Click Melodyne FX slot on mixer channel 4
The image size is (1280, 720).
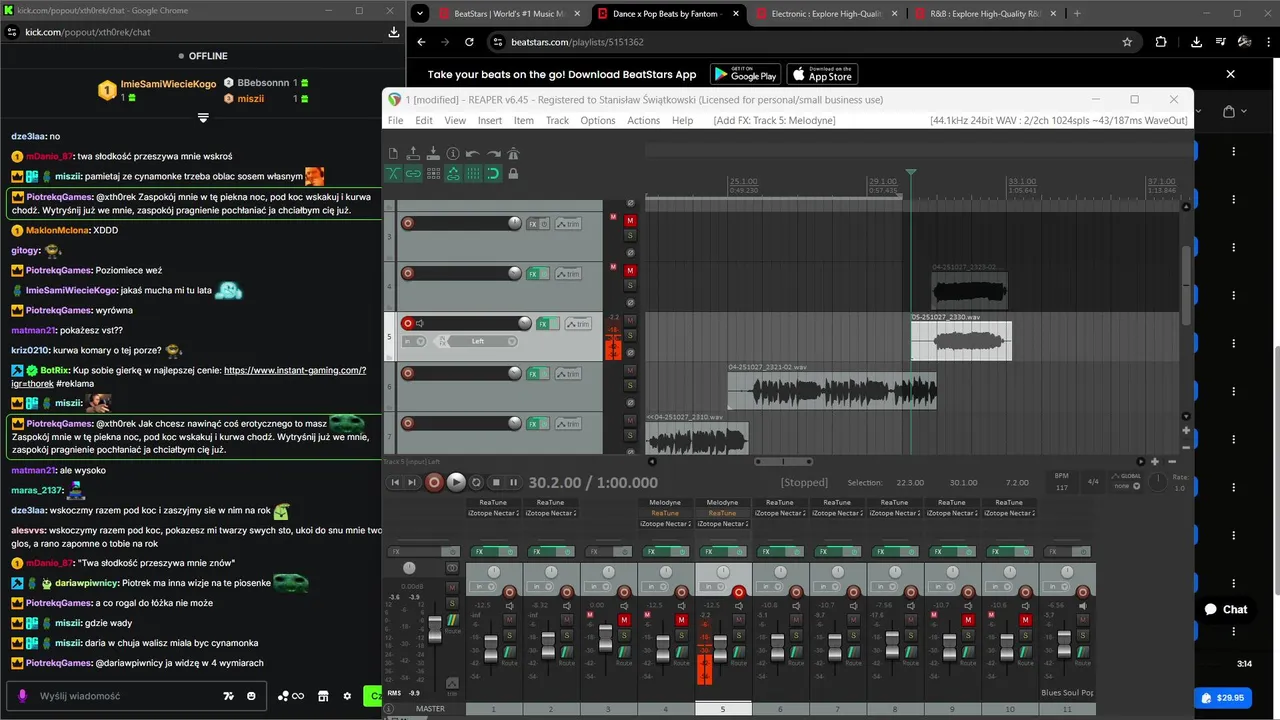click(x=666, y=502)
